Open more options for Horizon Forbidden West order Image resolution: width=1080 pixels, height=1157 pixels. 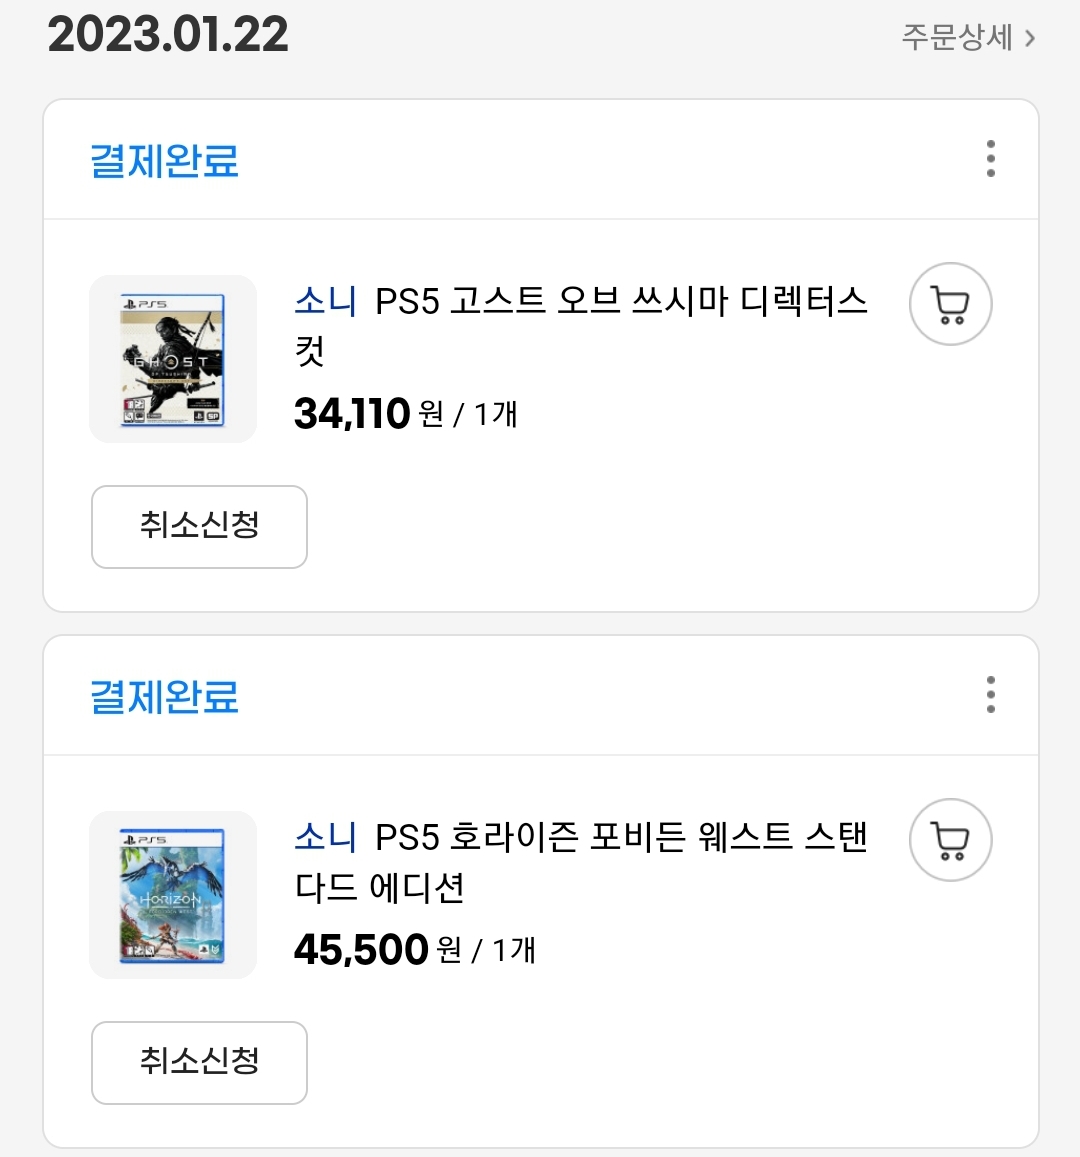(990, 695)
